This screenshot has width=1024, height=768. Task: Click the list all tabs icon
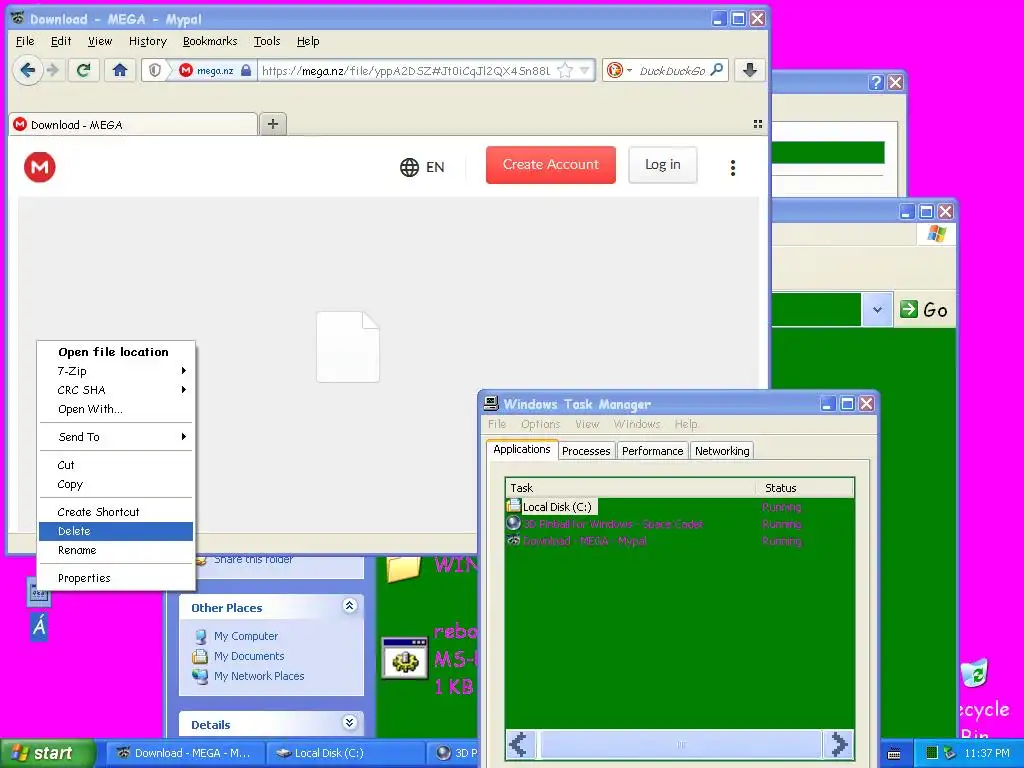point(758,124)
